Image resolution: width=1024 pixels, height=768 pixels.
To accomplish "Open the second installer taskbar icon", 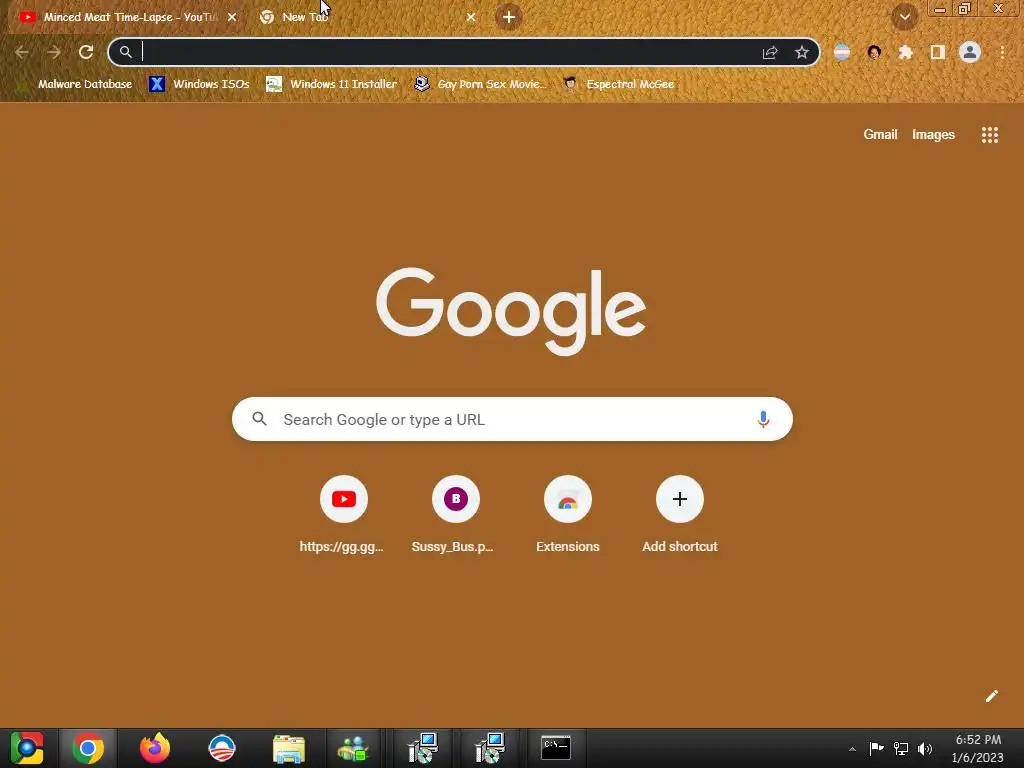I will [490, 748].
